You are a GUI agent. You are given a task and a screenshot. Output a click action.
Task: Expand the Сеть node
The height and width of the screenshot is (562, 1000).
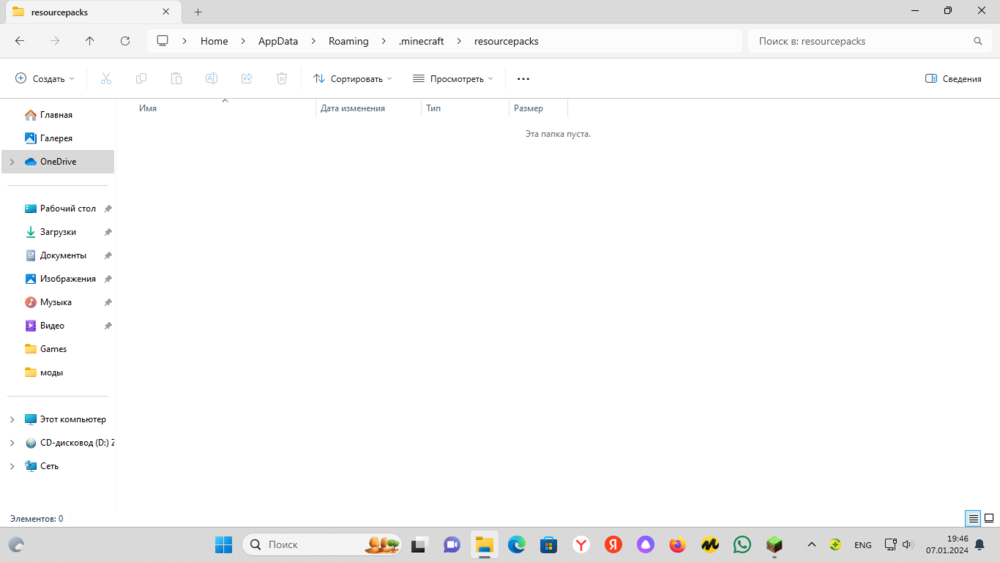click(x=12, y=466)
